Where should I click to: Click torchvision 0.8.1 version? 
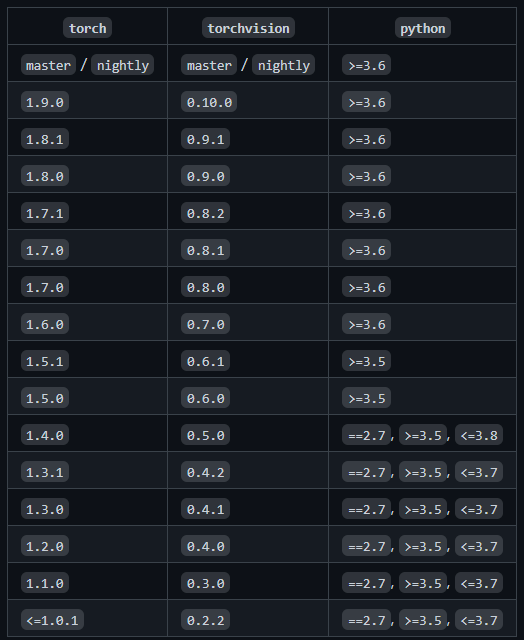point(205,250)
